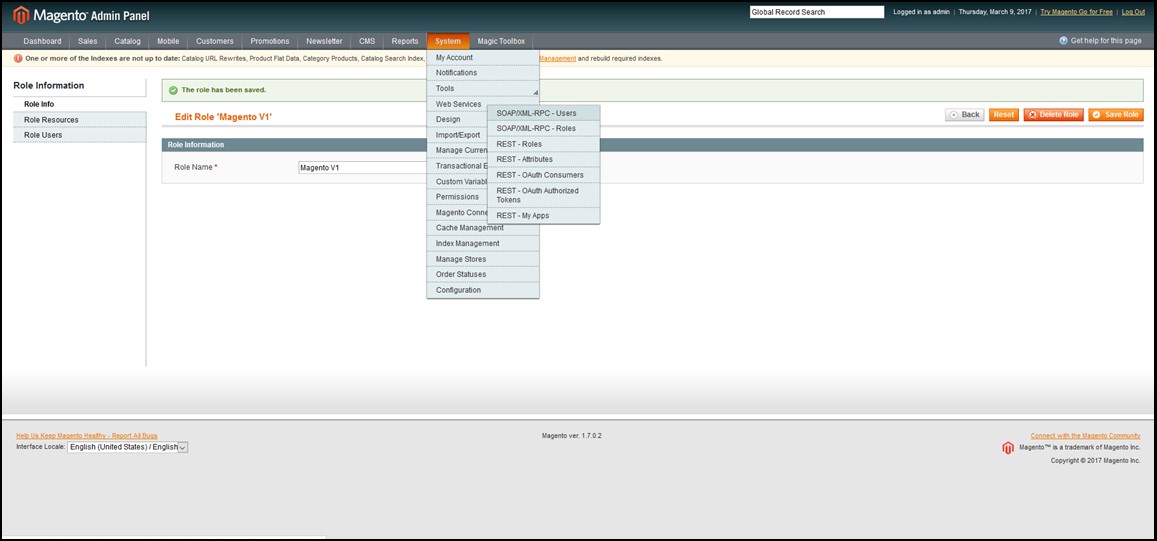
Task: Click the Magento logo icon in header
Action: click(x=21, y=15)
